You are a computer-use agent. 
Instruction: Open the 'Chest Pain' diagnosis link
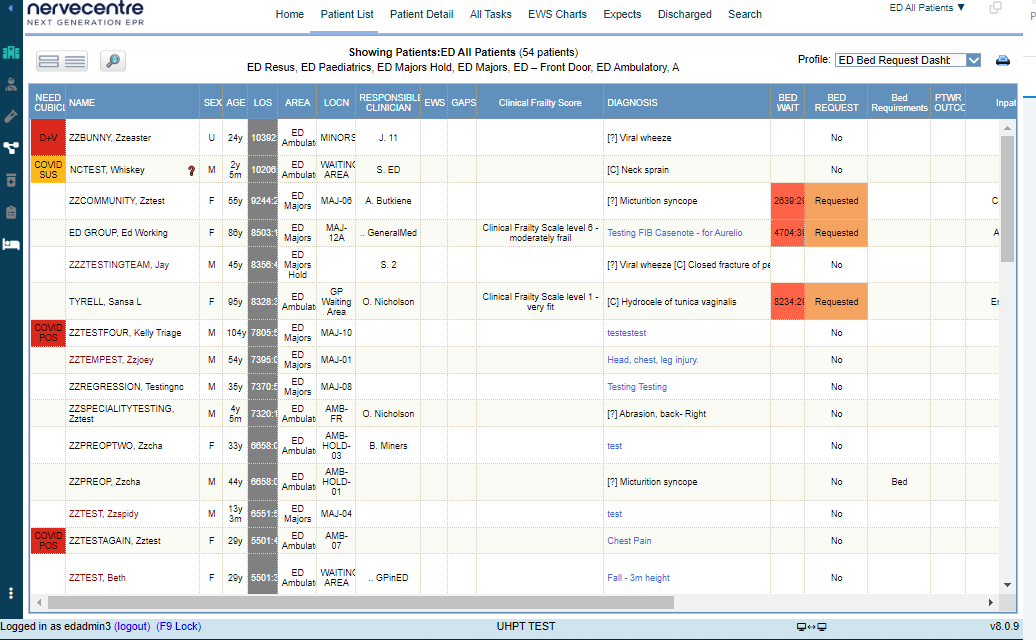(x=629, y=540)
